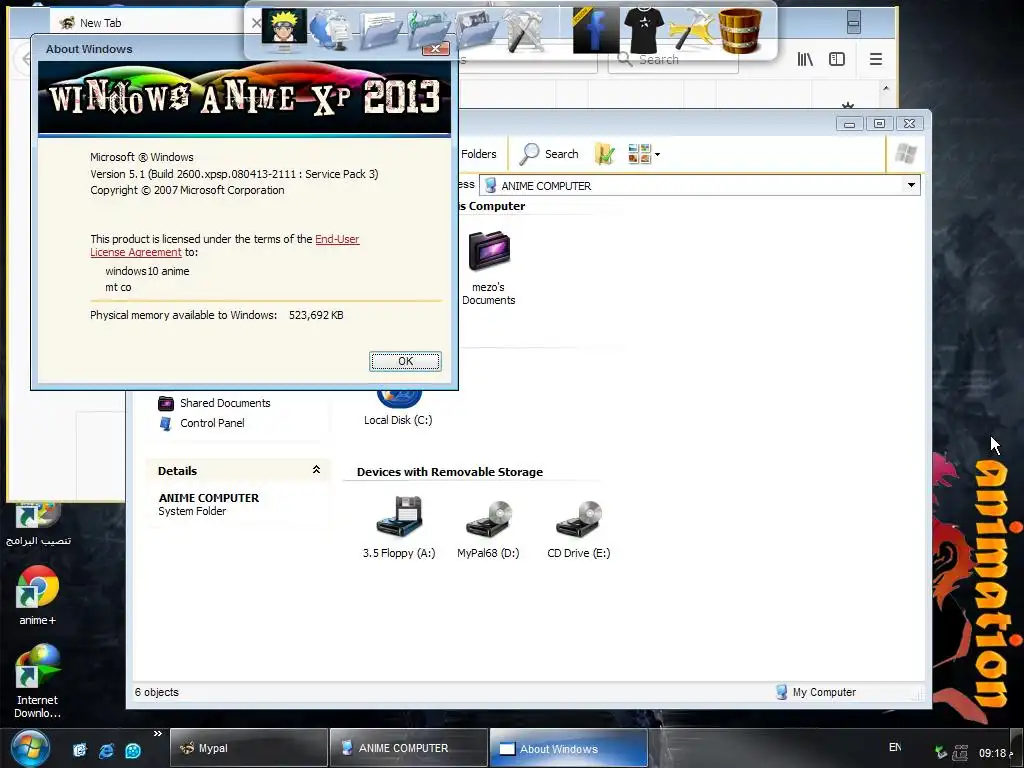
Task: Switch to About Windows taskbar button
Action: tap(569, 748)
